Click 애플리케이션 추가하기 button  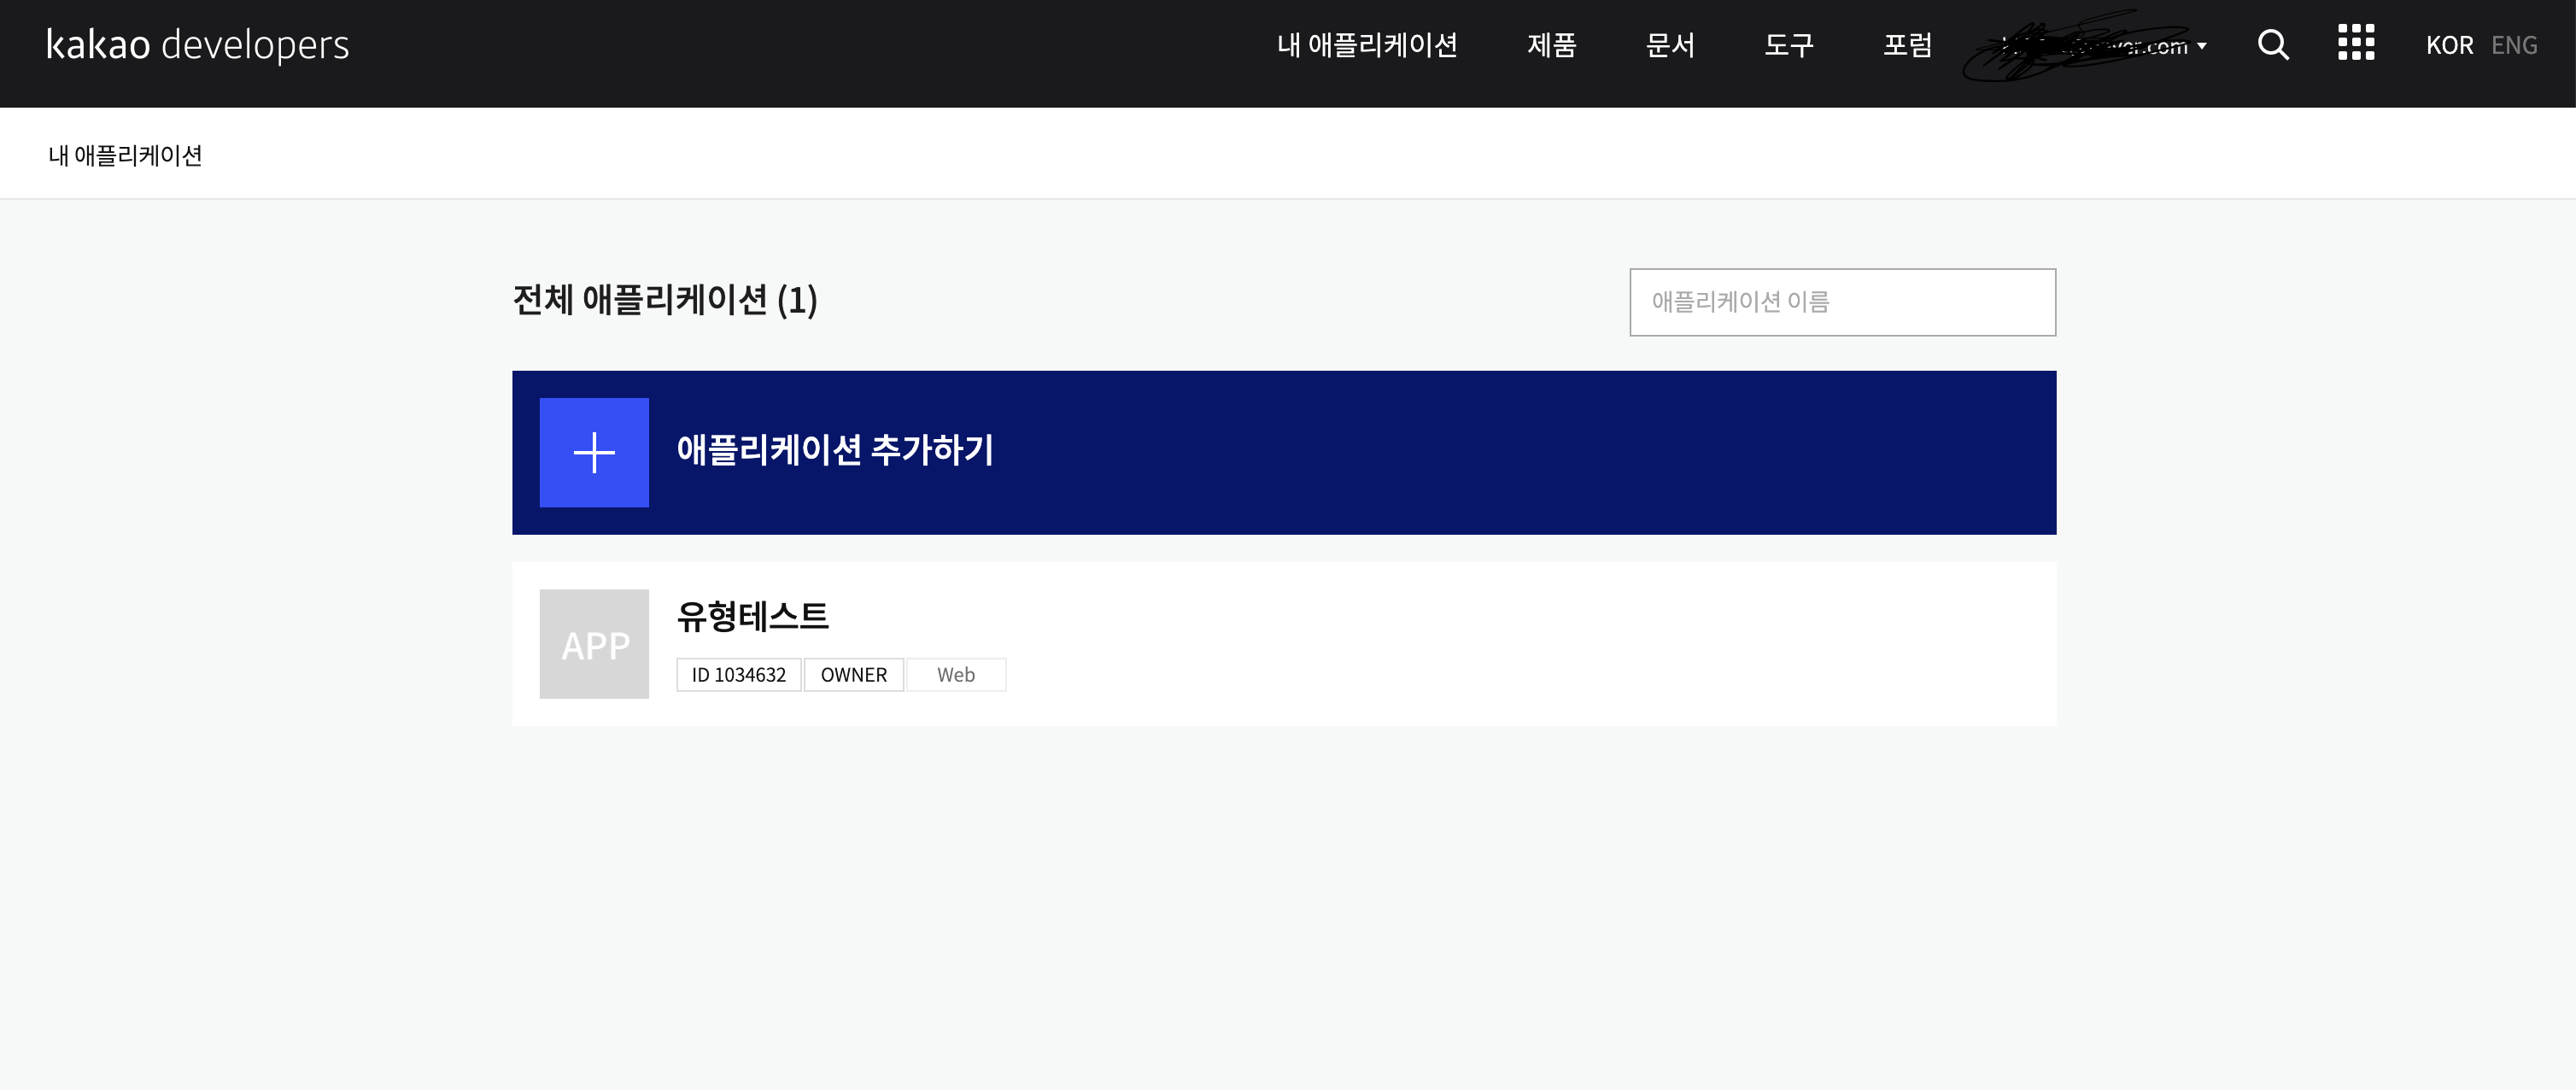click(x=835, y=450)
